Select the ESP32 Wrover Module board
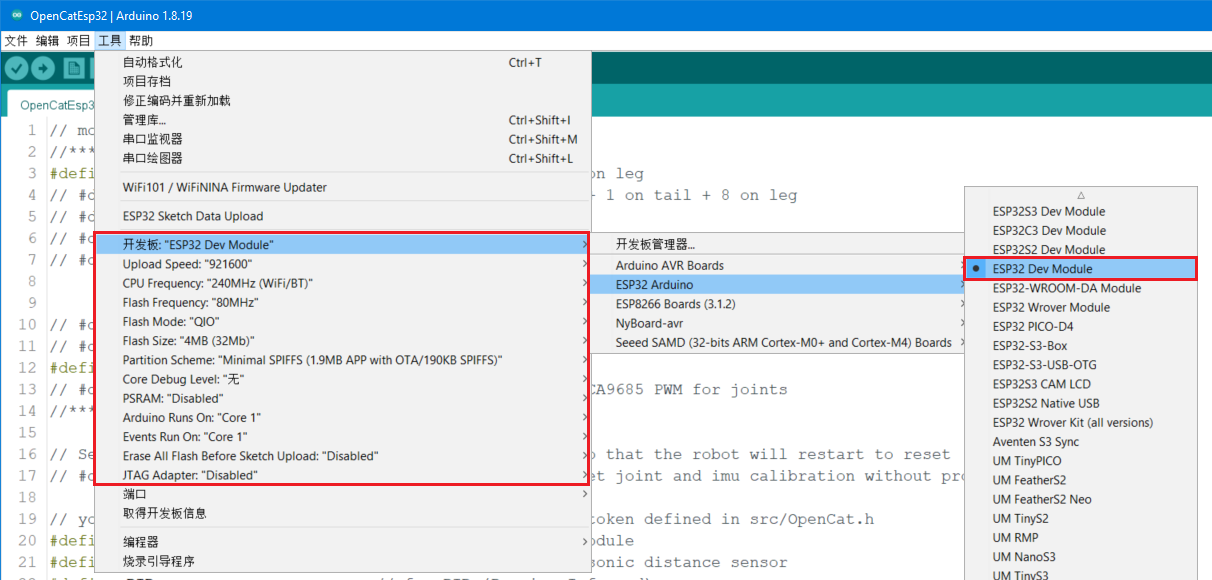 [1081, 307]
